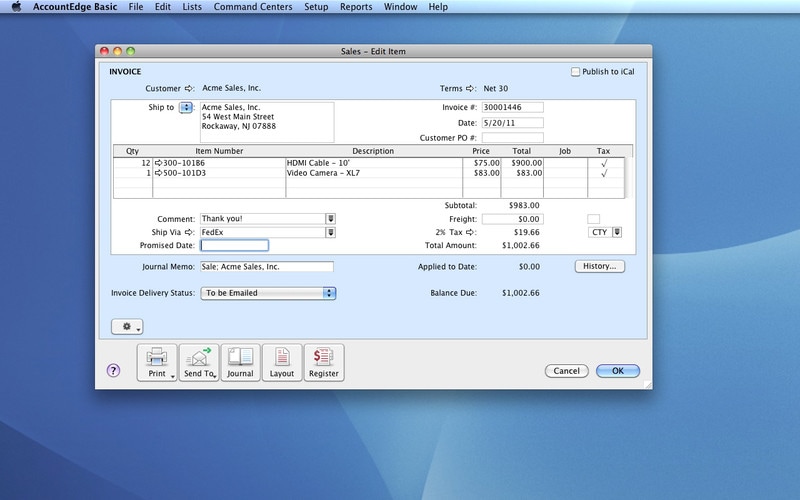Viewport: 800px width, 500px height.
Task: Open the Window menu
Action: tap(401, 7)
